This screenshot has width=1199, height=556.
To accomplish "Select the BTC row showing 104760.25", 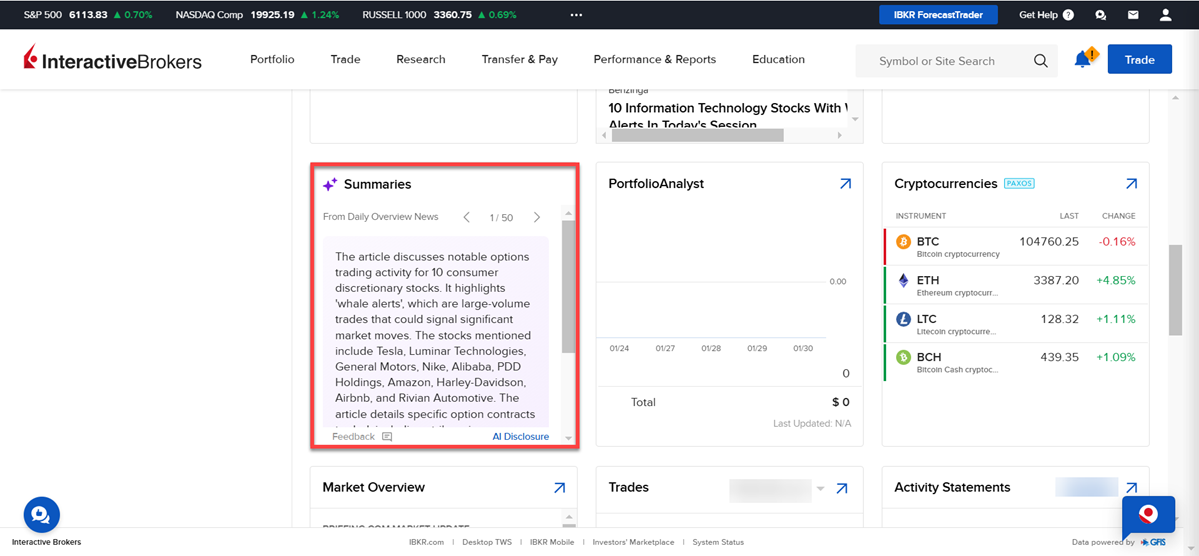I will tap(1016, 246).
